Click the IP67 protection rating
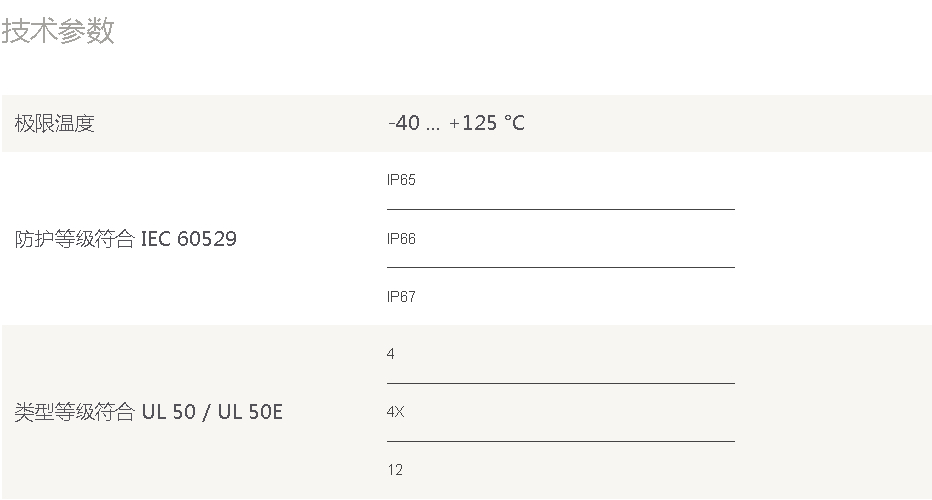Viewport: 932px width, 500px height. coord(401,297)
